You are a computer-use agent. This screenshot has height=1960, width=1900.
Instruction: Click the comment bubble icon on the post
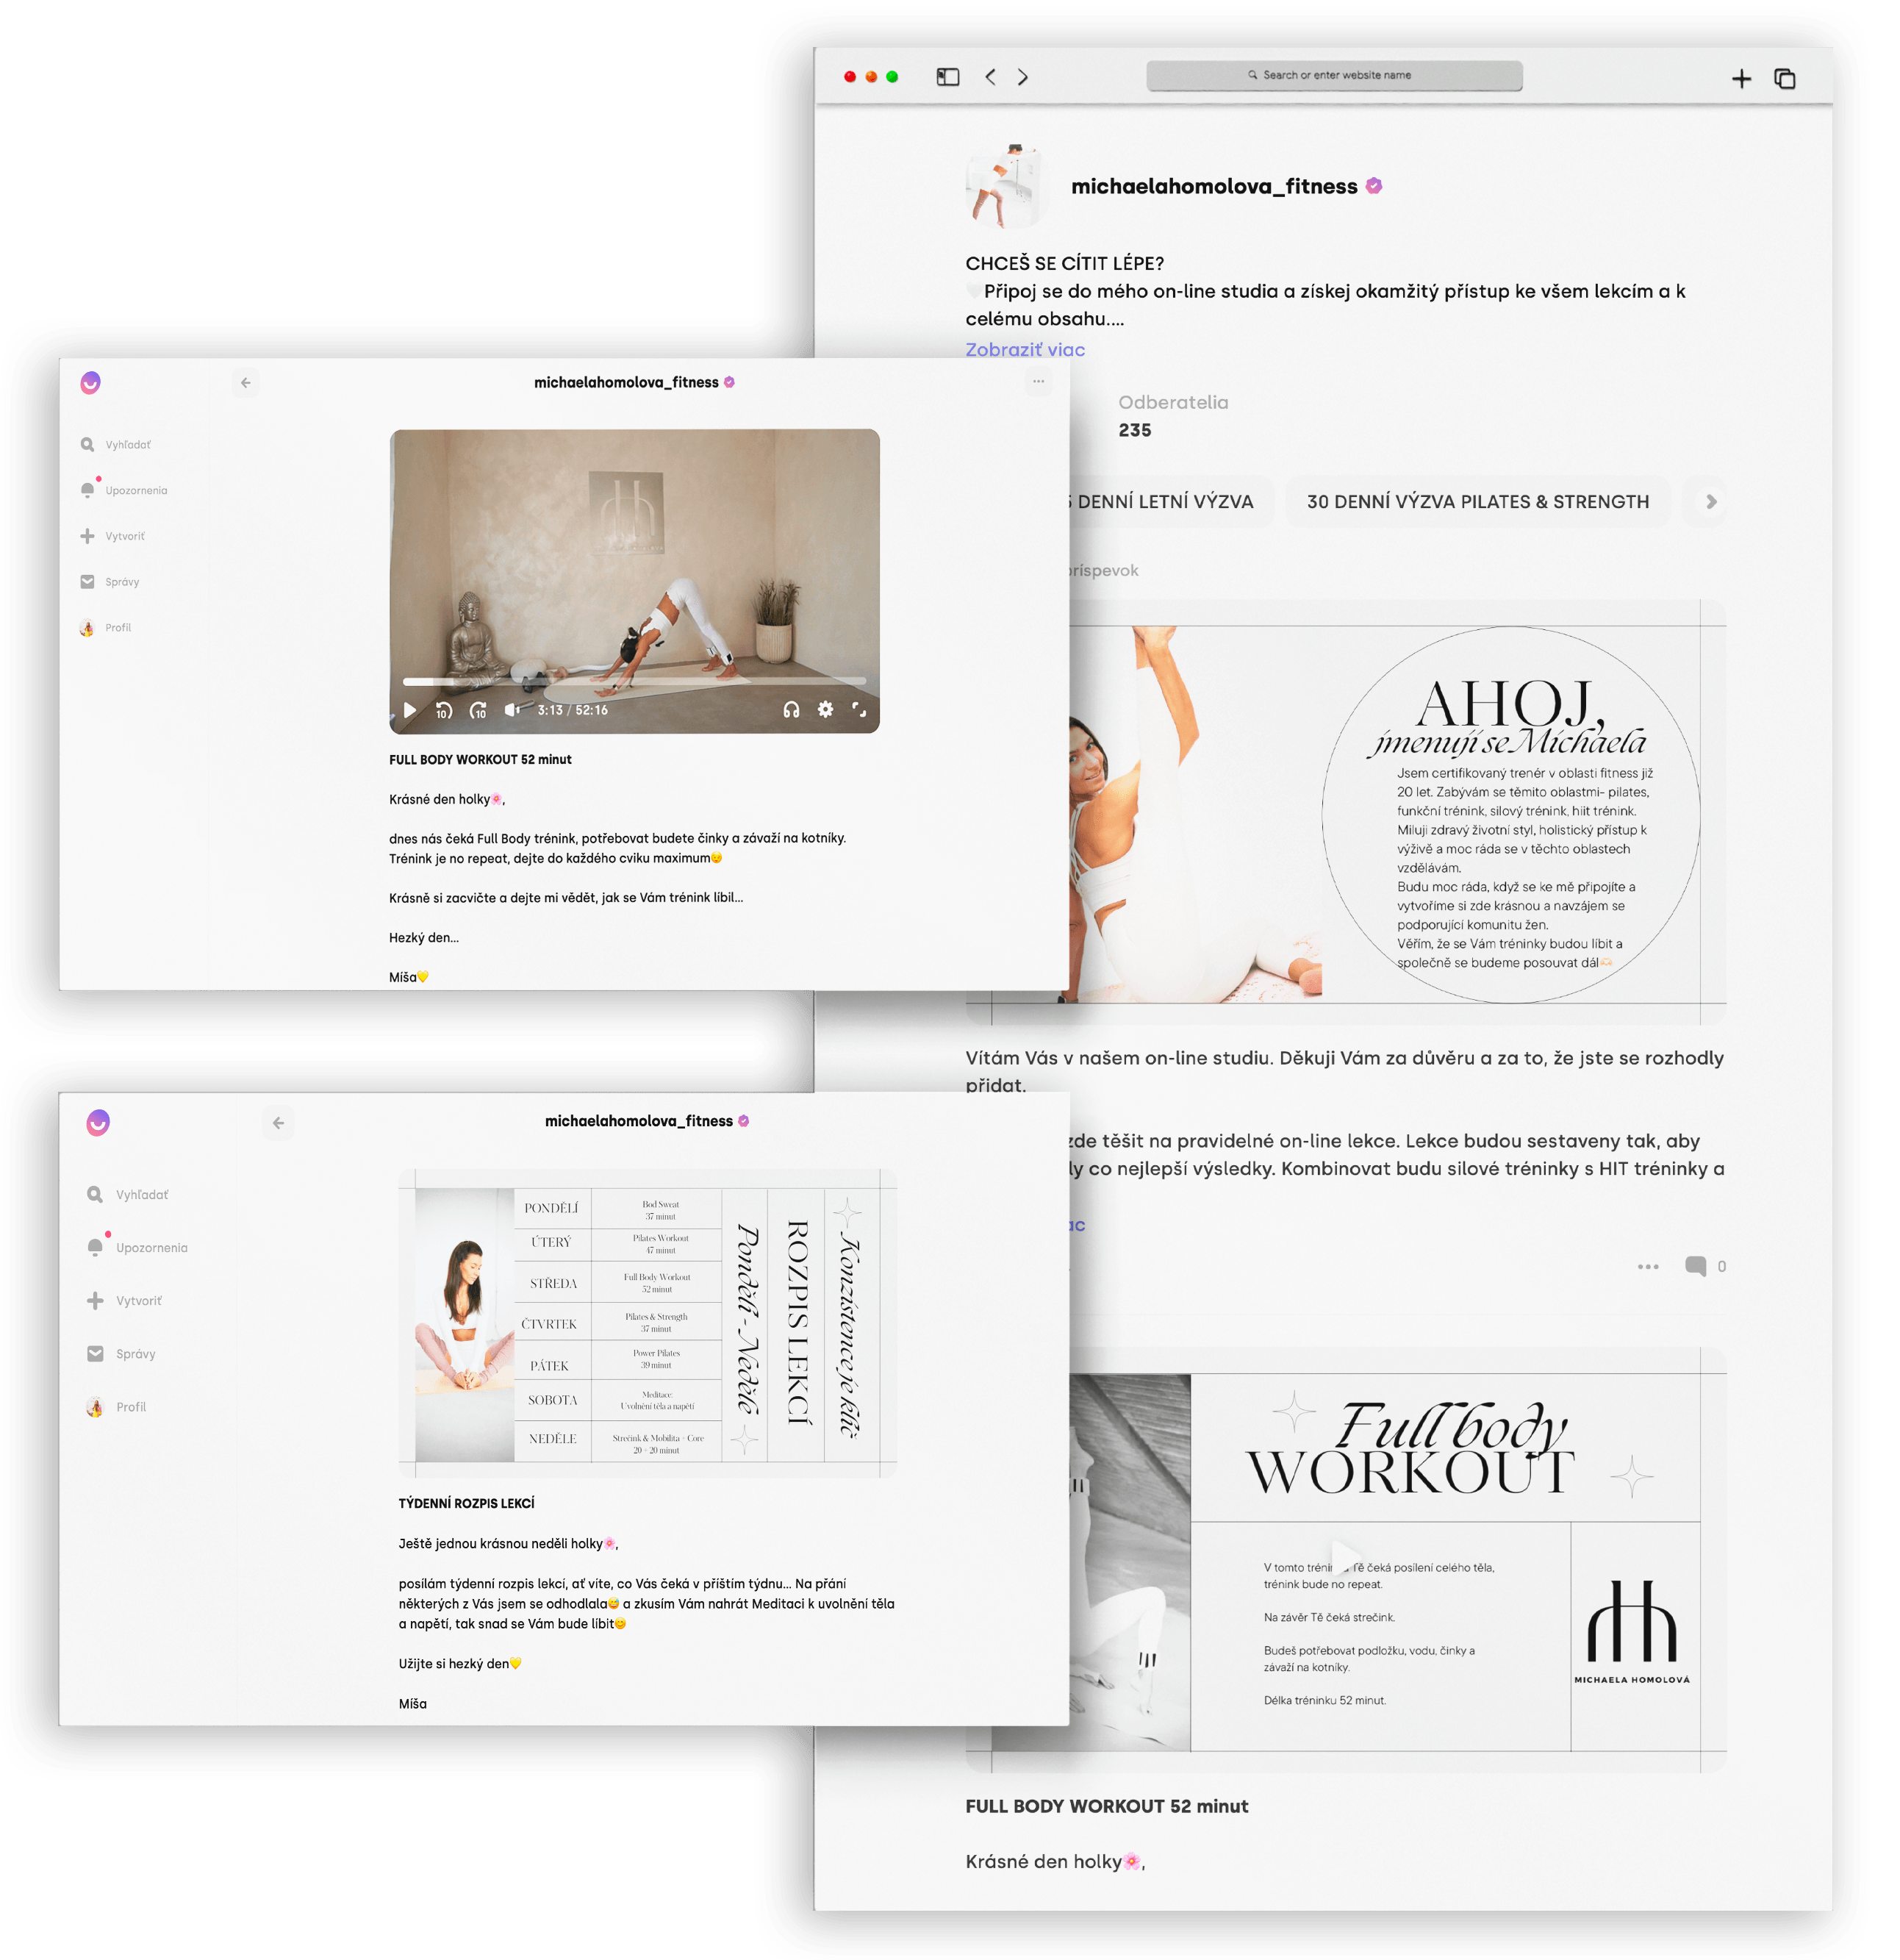pos(1697,1266)
